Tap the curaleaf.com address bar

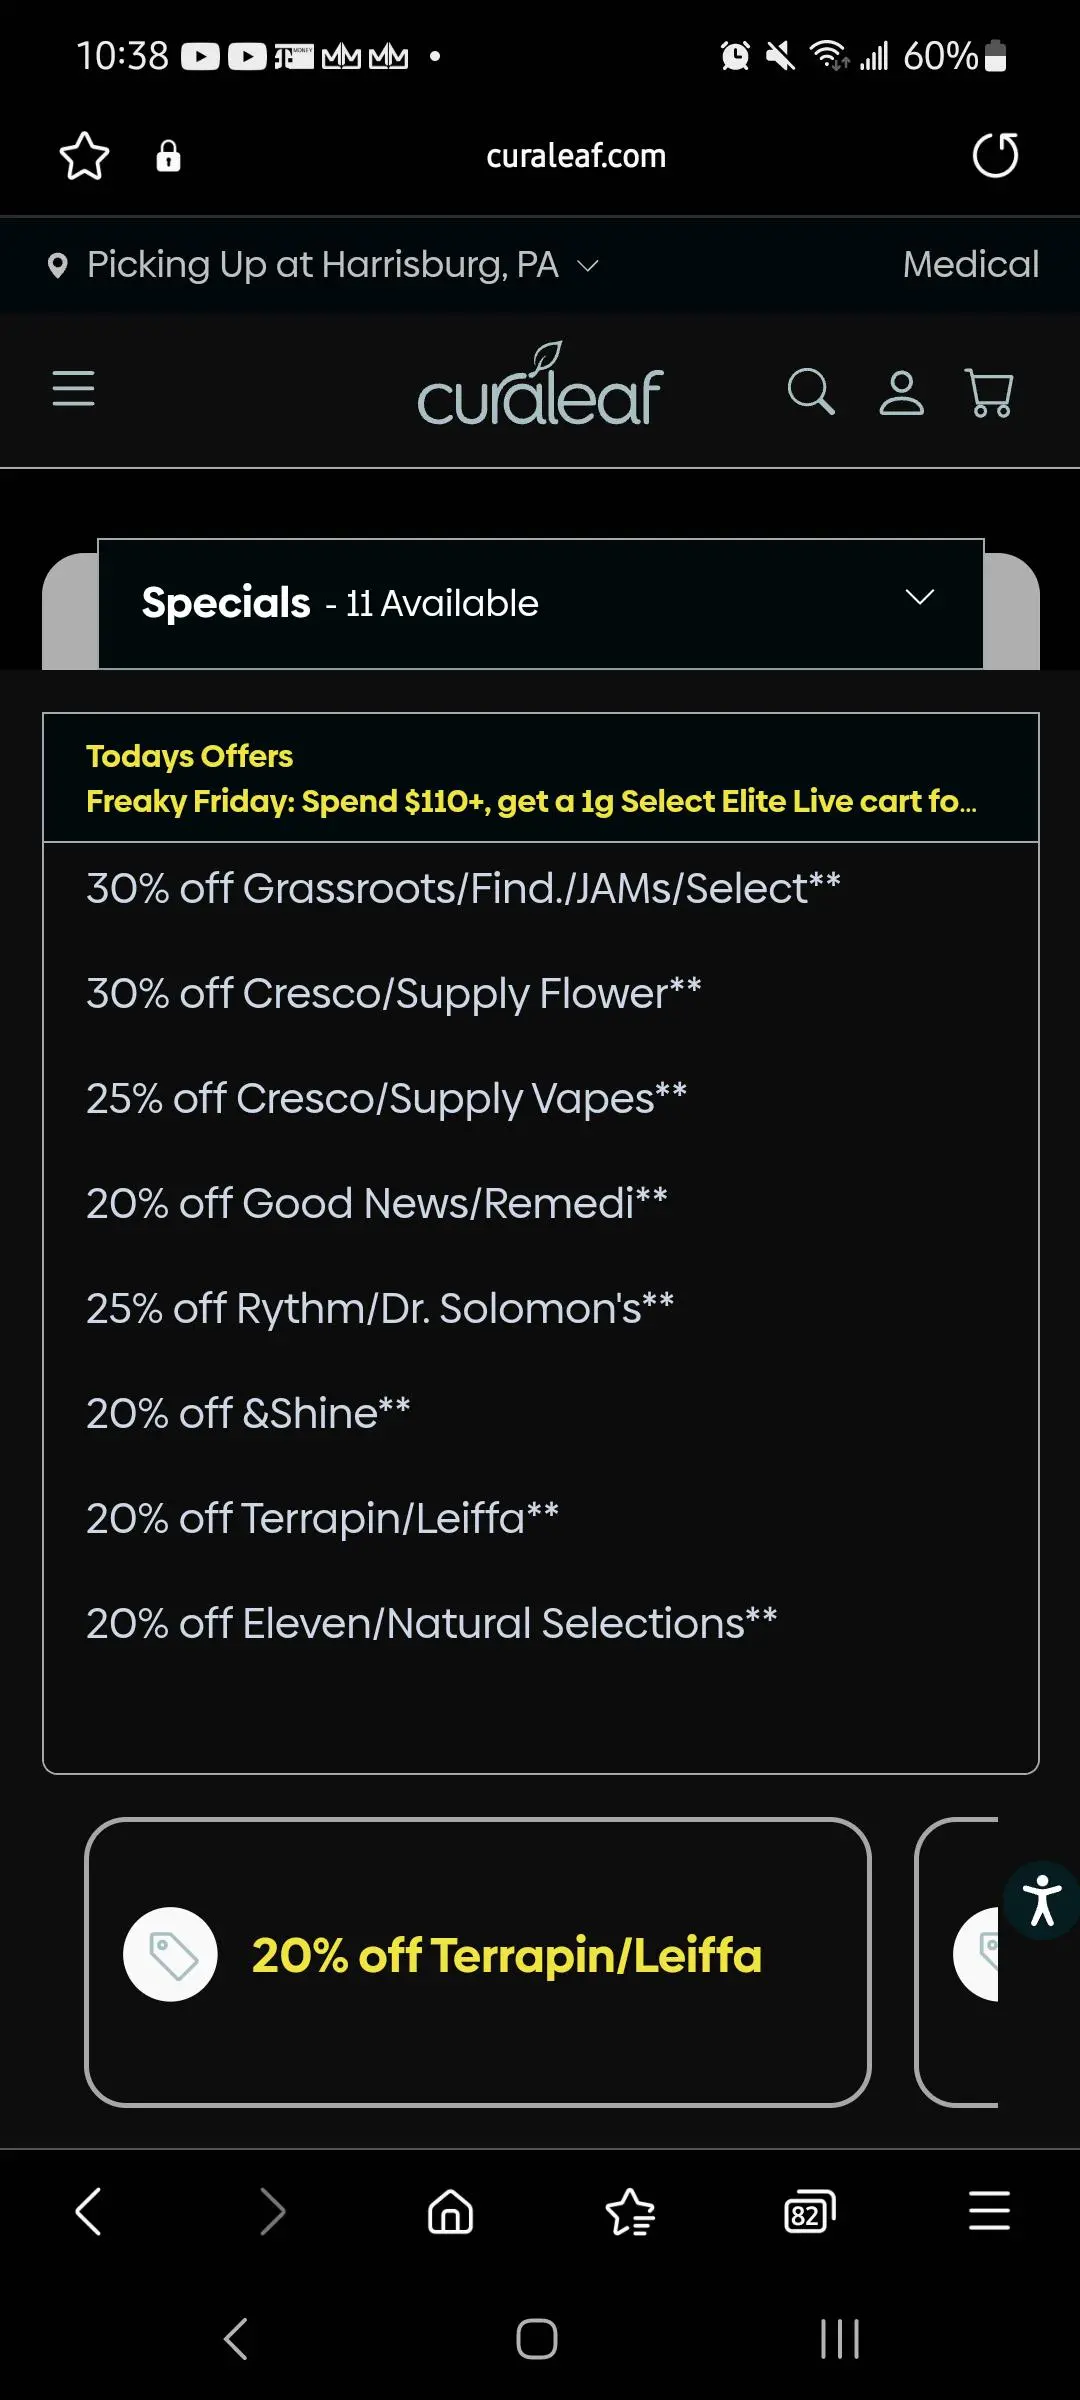coord(576,156)
